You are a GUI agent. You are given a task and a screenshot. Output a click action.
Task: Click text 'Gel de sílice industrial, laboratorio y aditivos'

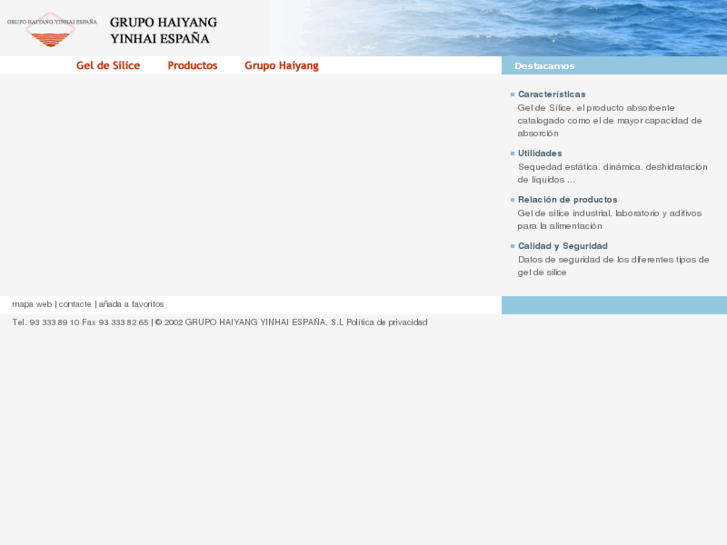pos(610,213)
